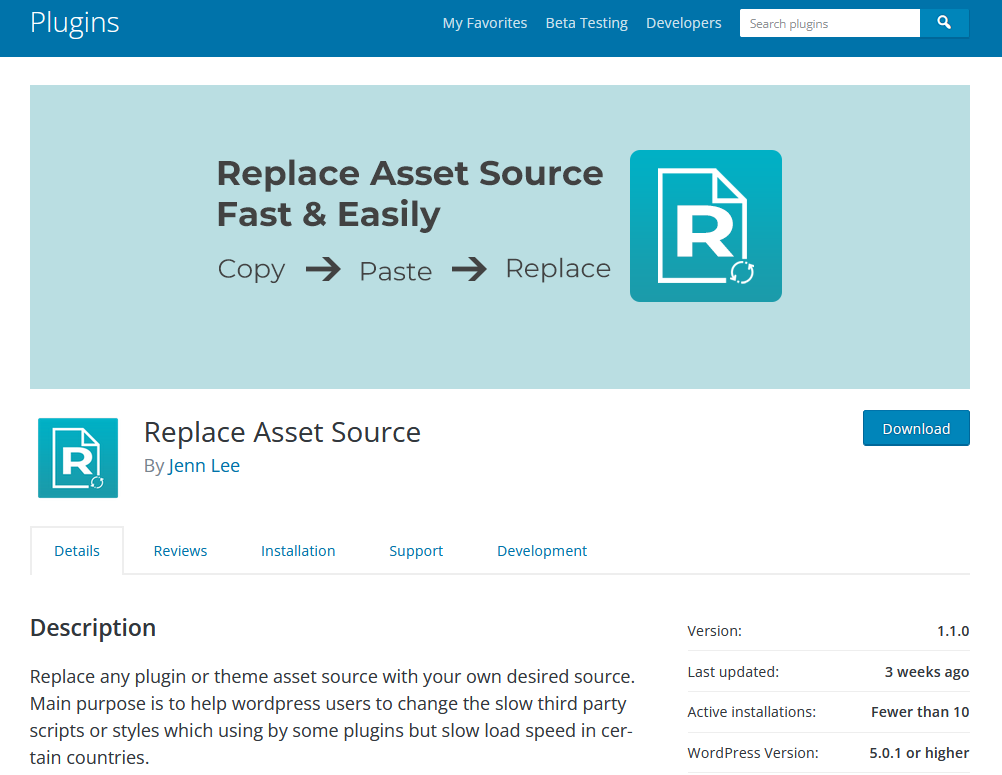Select the Support tab
Screen dimensions: 1002x775
pyautogui.click(x=416, y=550)
